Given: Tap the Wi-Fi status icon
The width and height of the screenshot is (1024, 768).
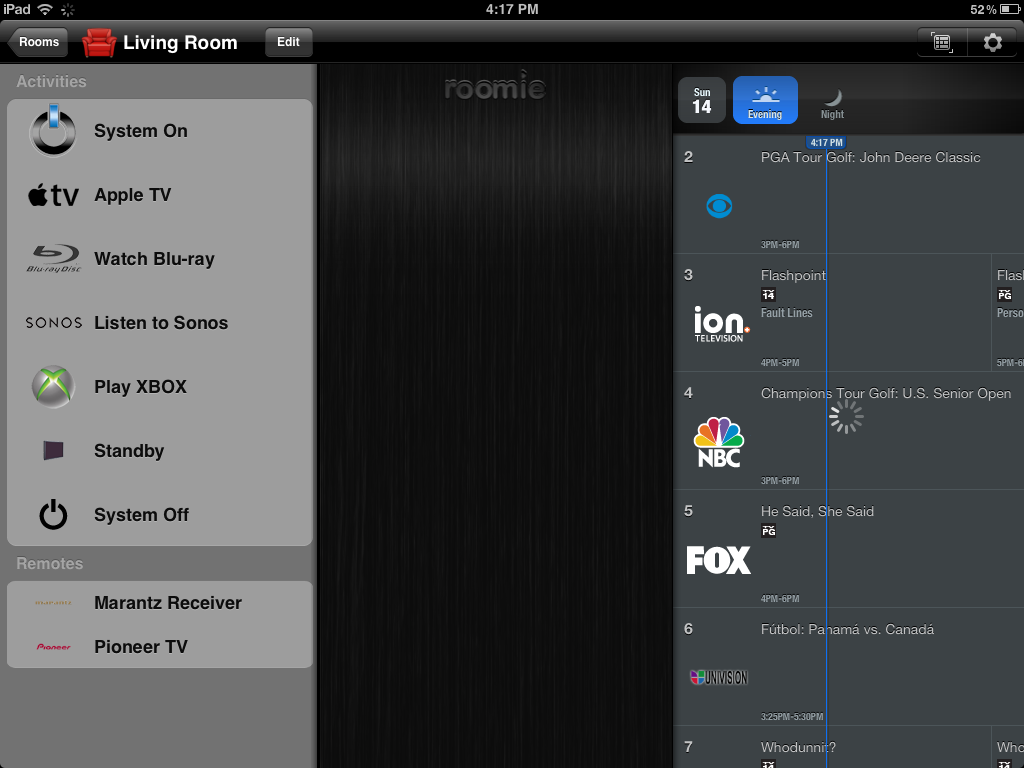Looking at the screenshot, I should pos(45,9).
